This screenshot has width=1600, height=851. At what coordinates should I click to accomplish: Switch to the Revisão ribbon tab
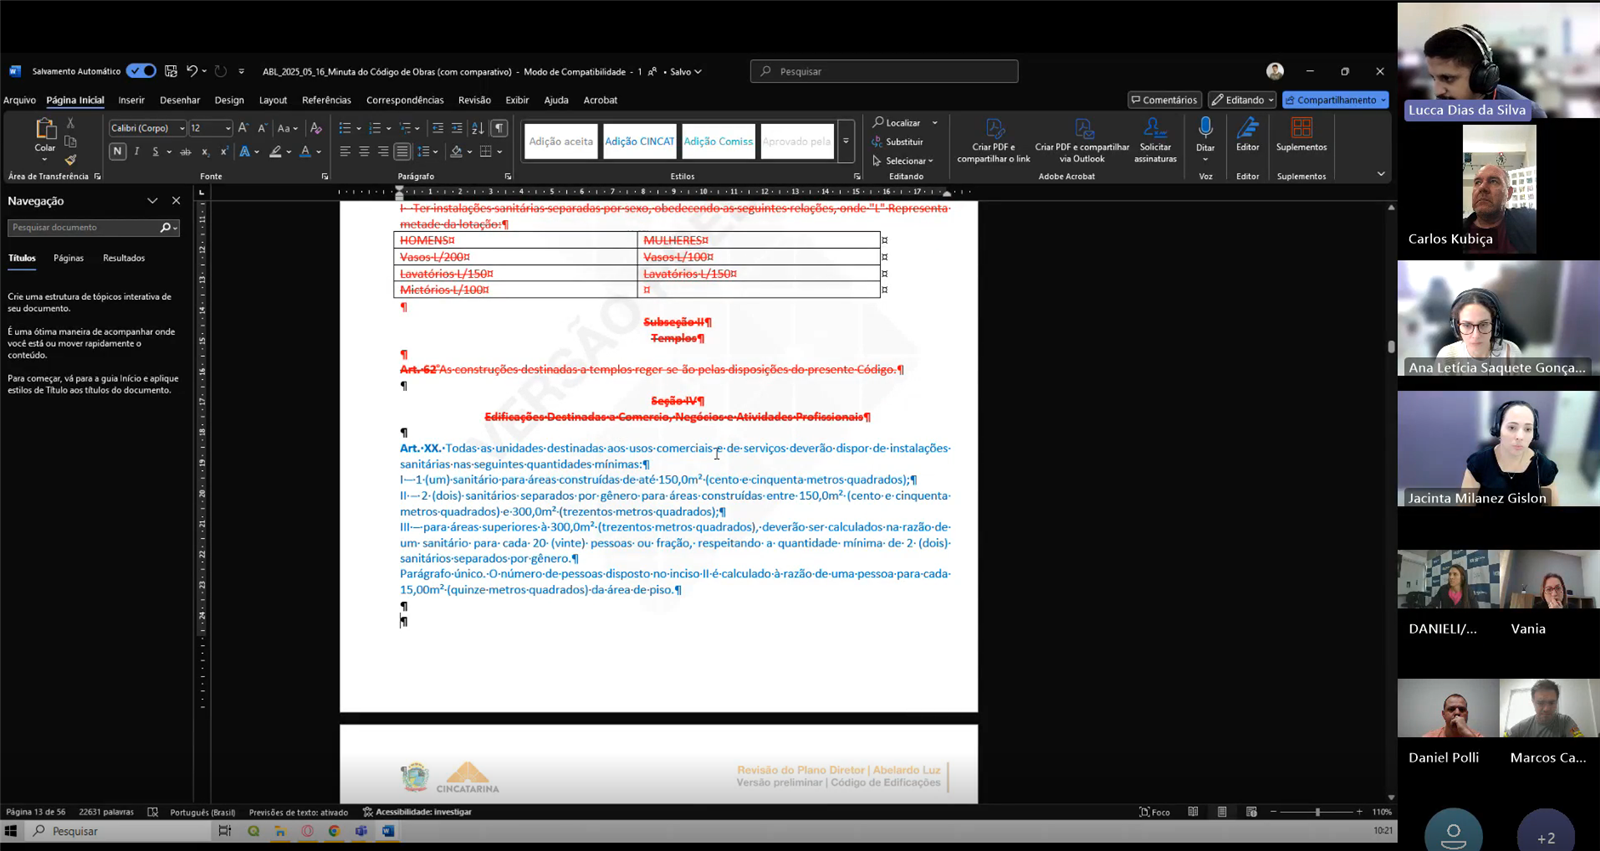pos(474,100)
